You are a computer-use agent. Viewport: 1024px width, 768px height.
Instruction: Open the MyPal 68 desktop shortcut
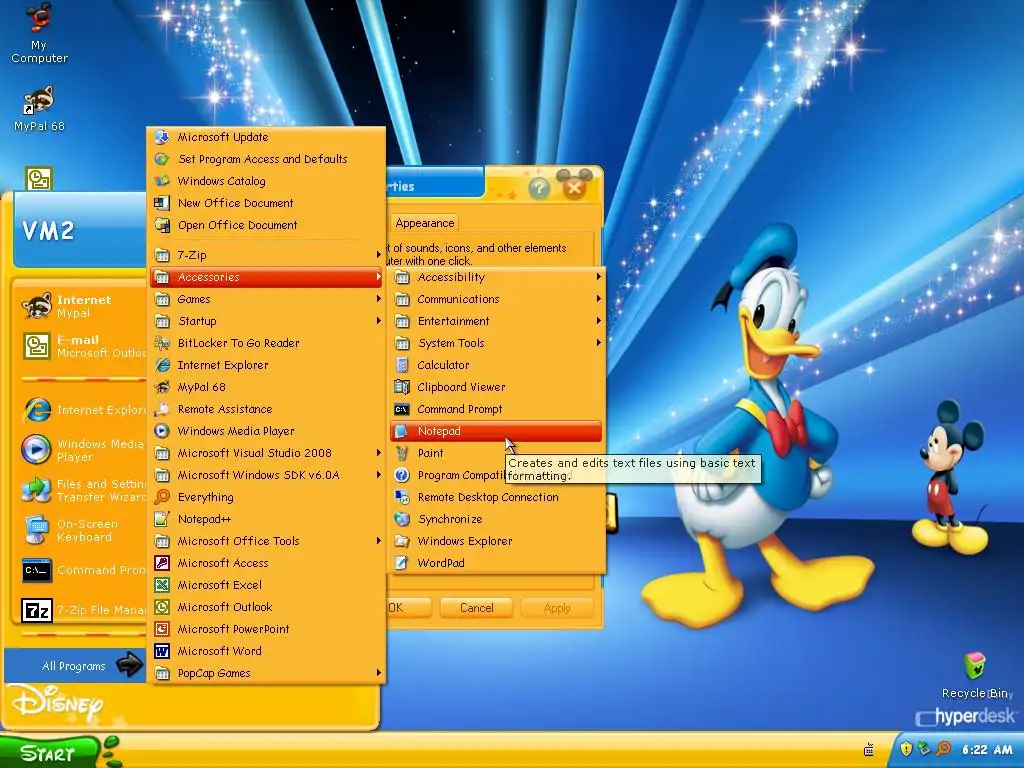tap(39, 108)
